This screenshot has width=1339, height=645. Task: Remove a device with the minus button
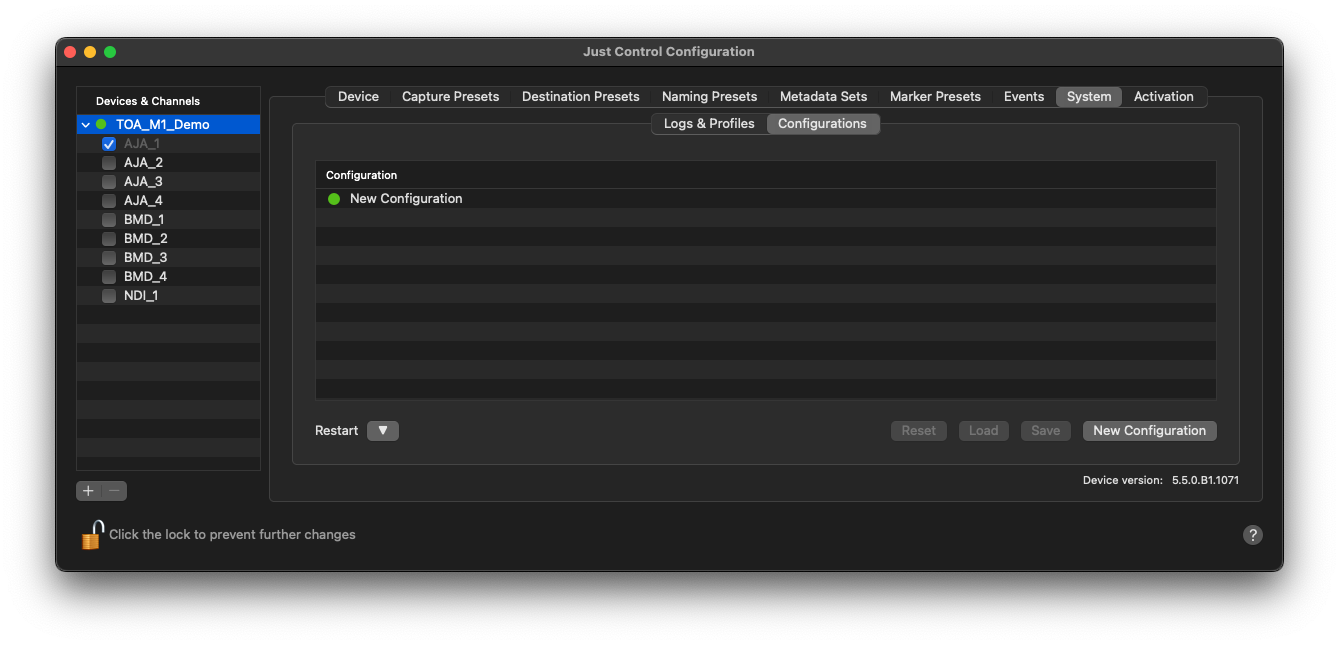pos(115,491)
